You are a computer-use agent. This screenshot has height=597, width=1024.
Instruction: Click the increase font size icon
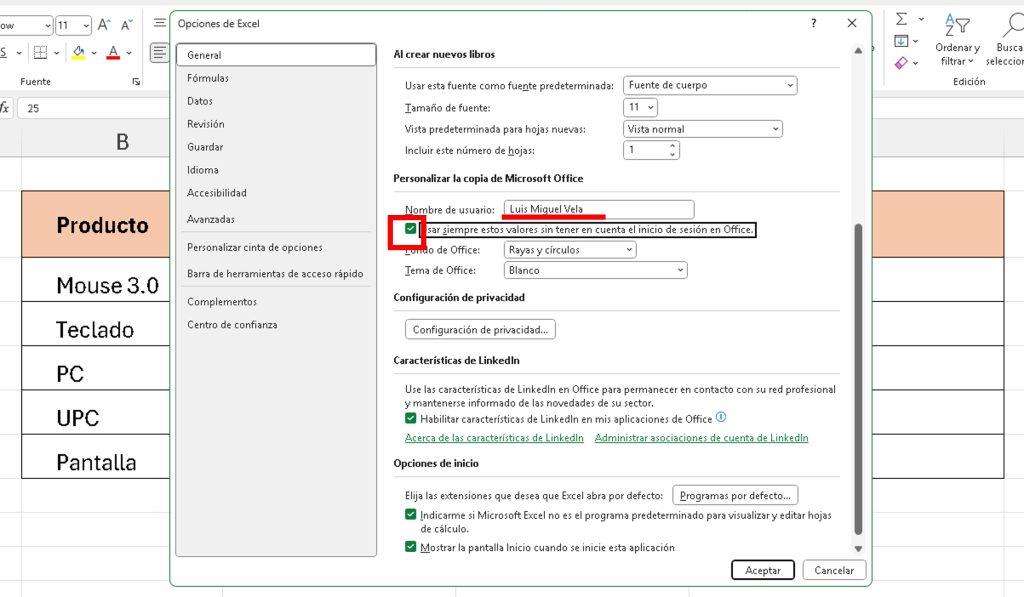pos(104,25)
